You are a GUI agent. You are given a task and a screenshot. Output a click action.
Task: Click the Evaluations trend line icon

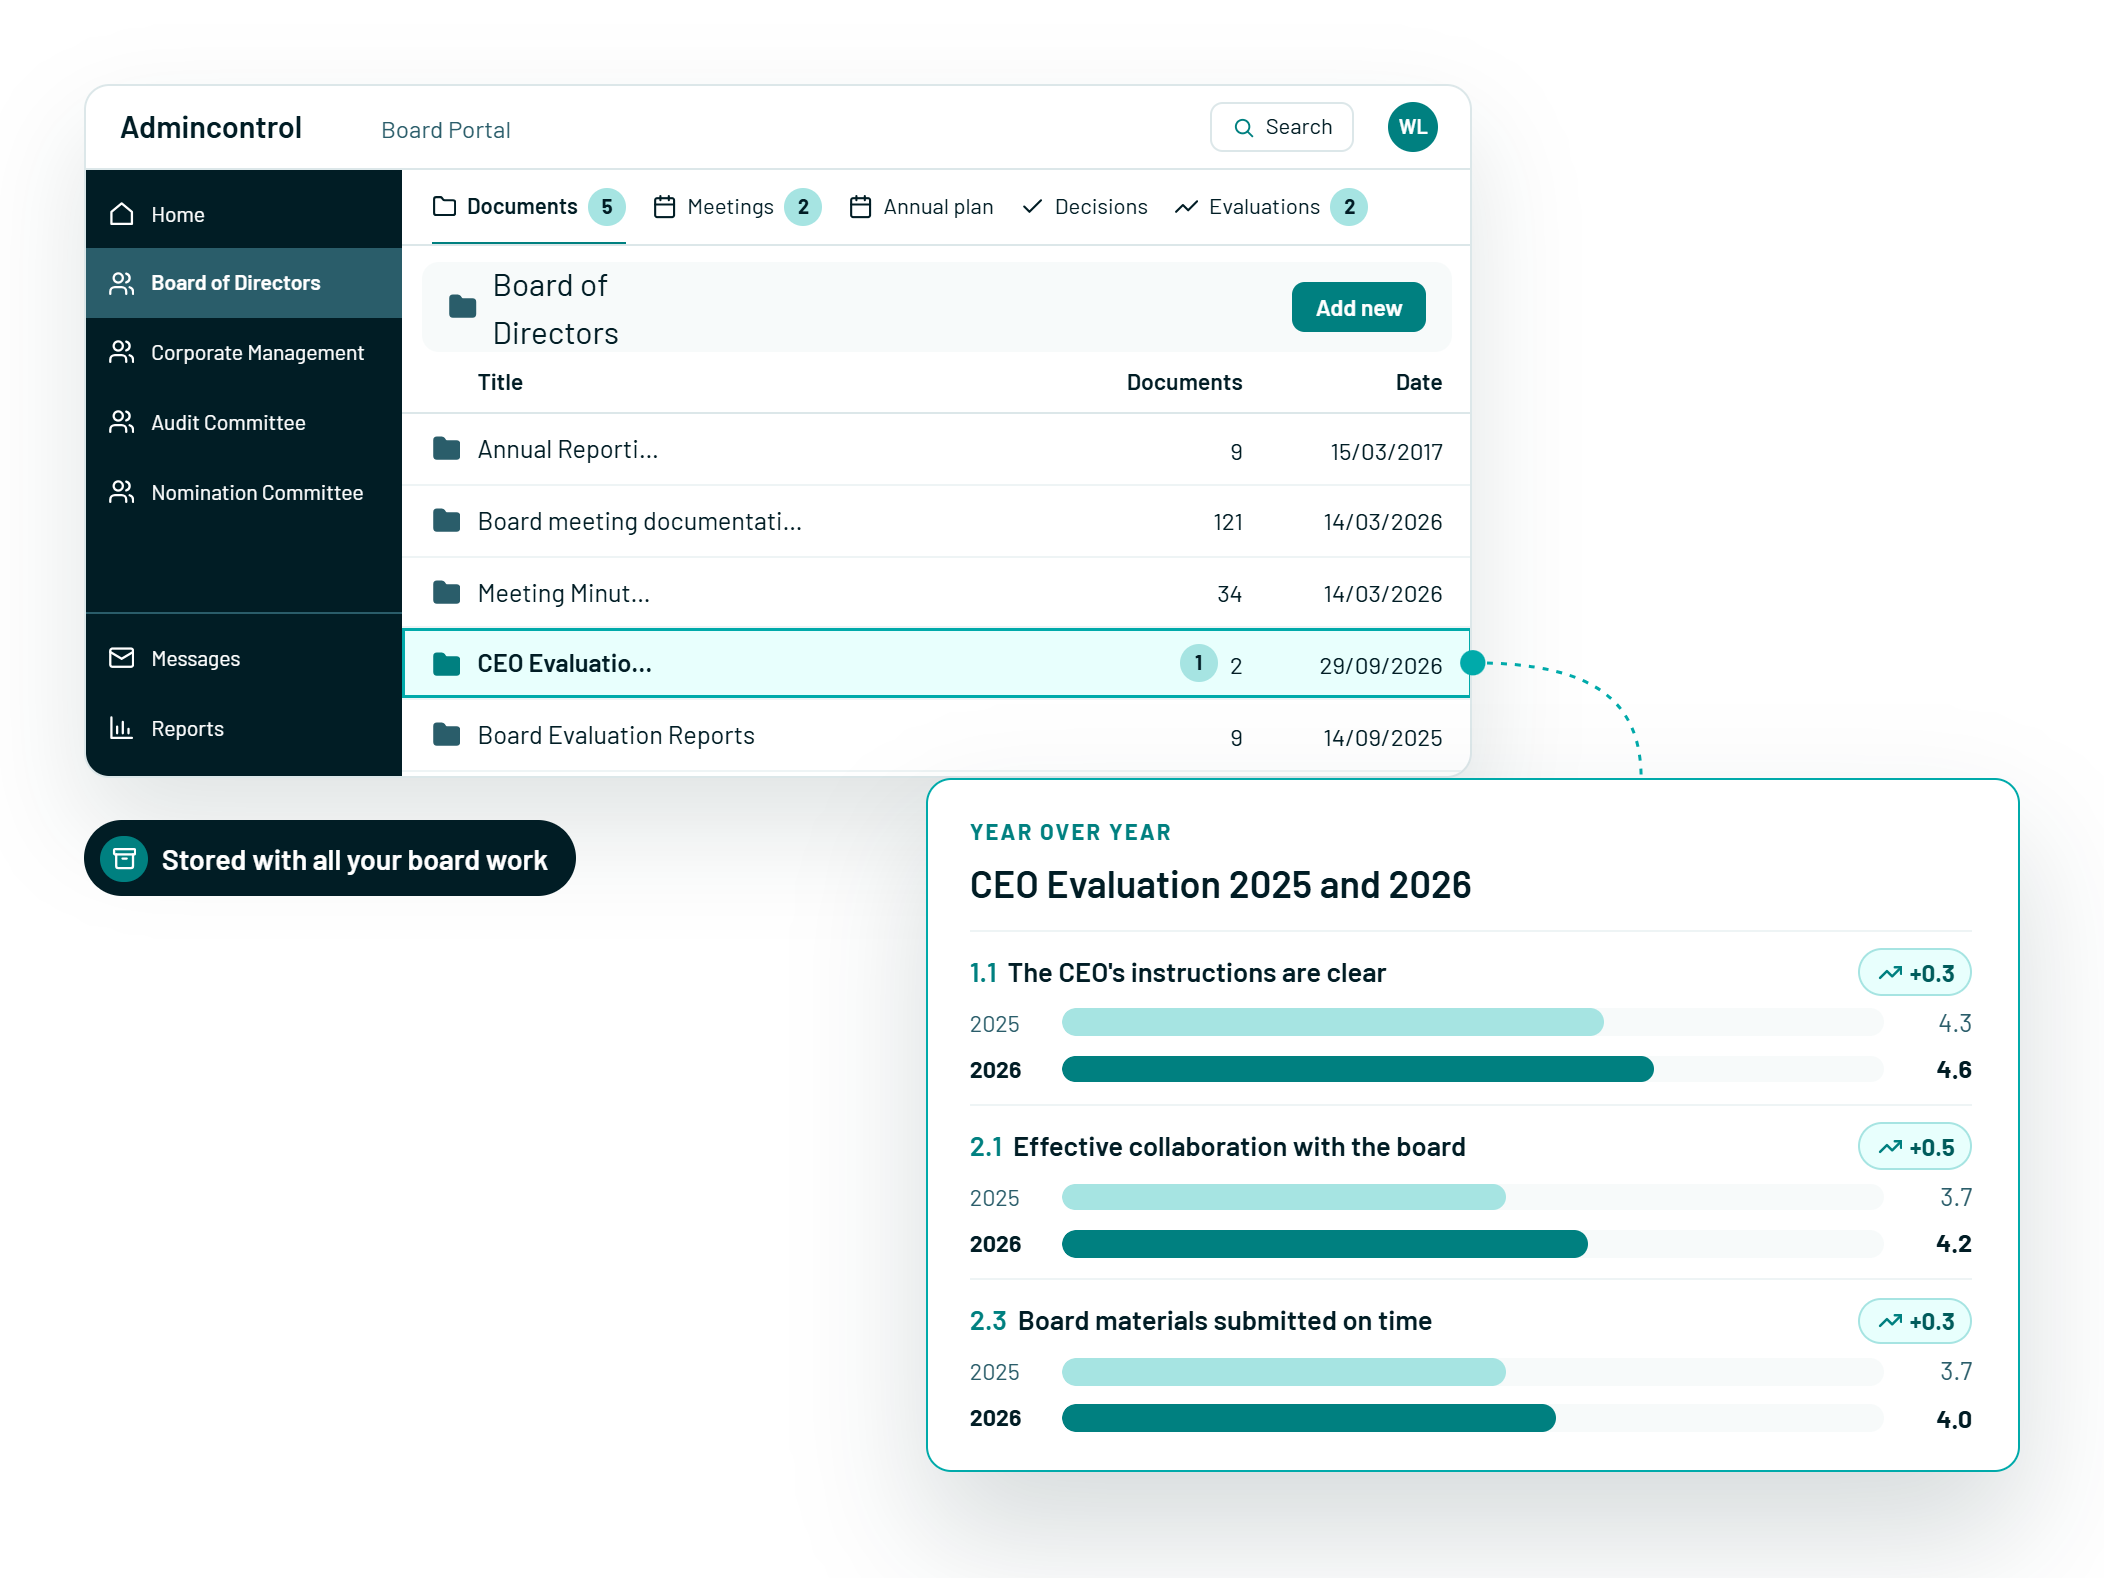coord(1186,207)
